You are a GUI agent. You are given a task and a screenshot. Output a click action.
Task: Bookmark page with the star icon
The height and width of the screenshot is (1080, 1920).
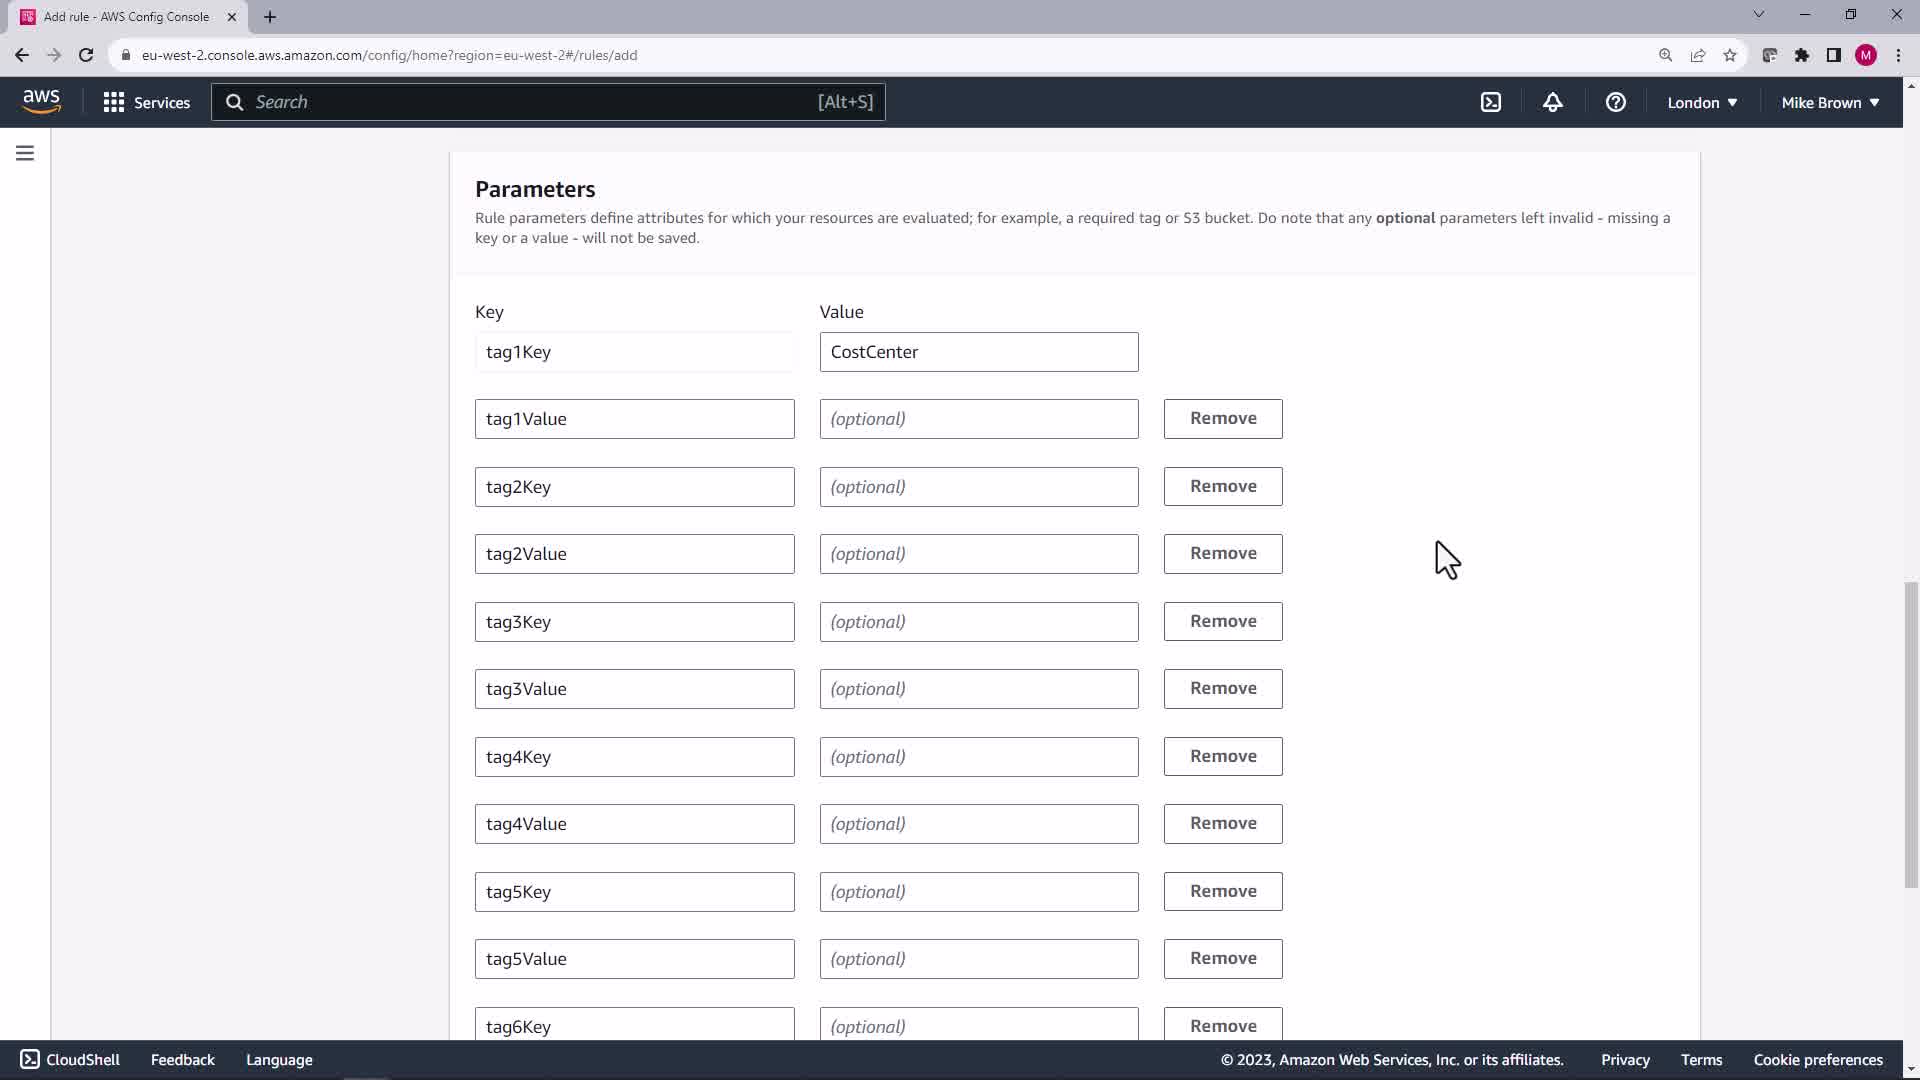(1730, 55)
